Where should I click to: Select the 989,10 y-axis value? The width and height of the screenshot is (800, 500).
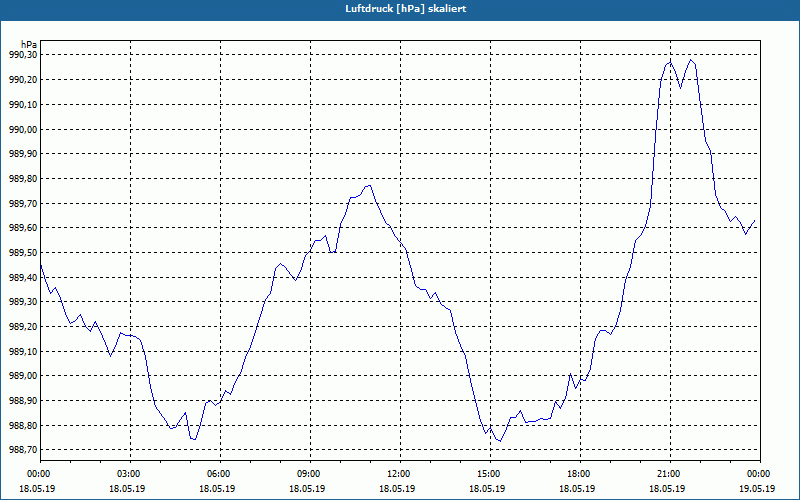[23, 351]
